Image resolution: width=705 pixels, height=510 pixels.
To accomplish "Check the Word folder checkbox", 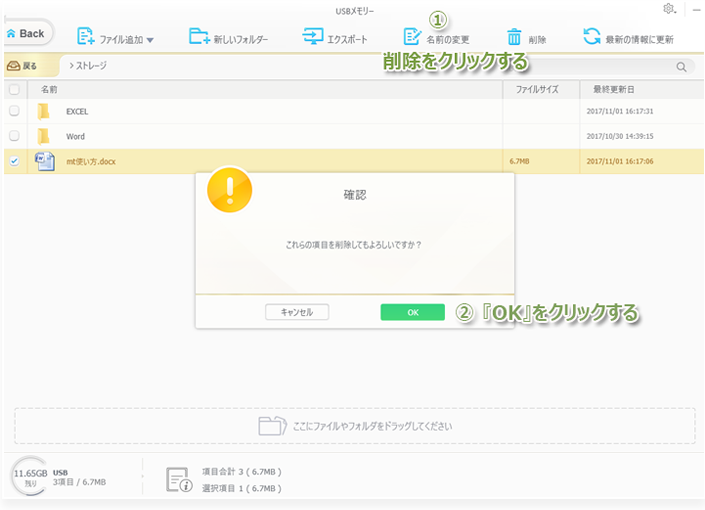I will pos(14,136).
